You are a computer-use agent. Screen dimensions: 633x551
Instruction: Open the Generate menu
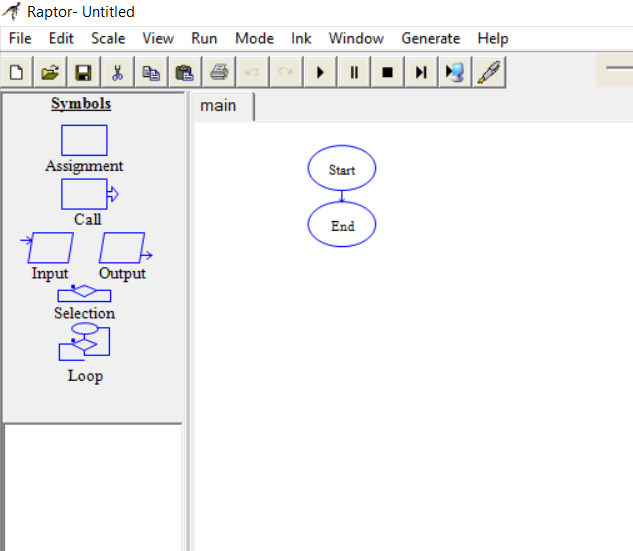[x=431, y=39]
